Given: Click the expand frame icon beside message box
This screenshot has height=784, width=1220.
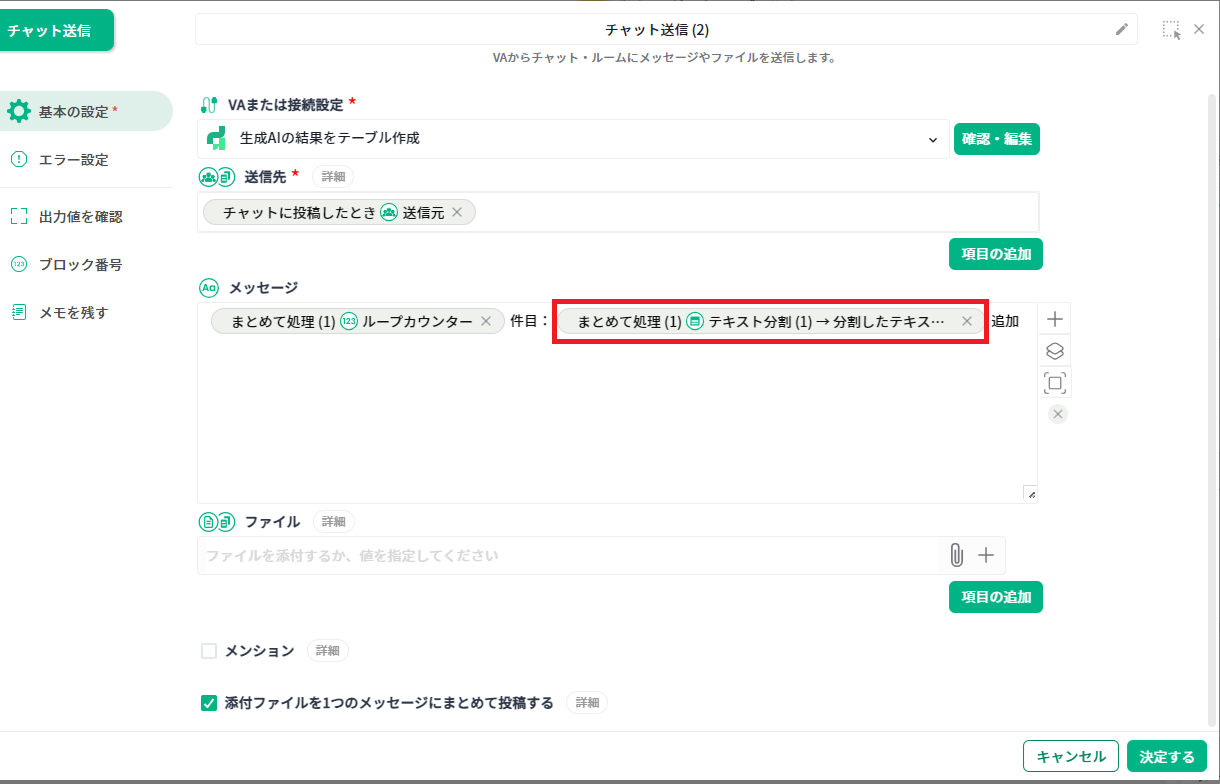Looking at the screenshot, I should tap(1054, 382).
